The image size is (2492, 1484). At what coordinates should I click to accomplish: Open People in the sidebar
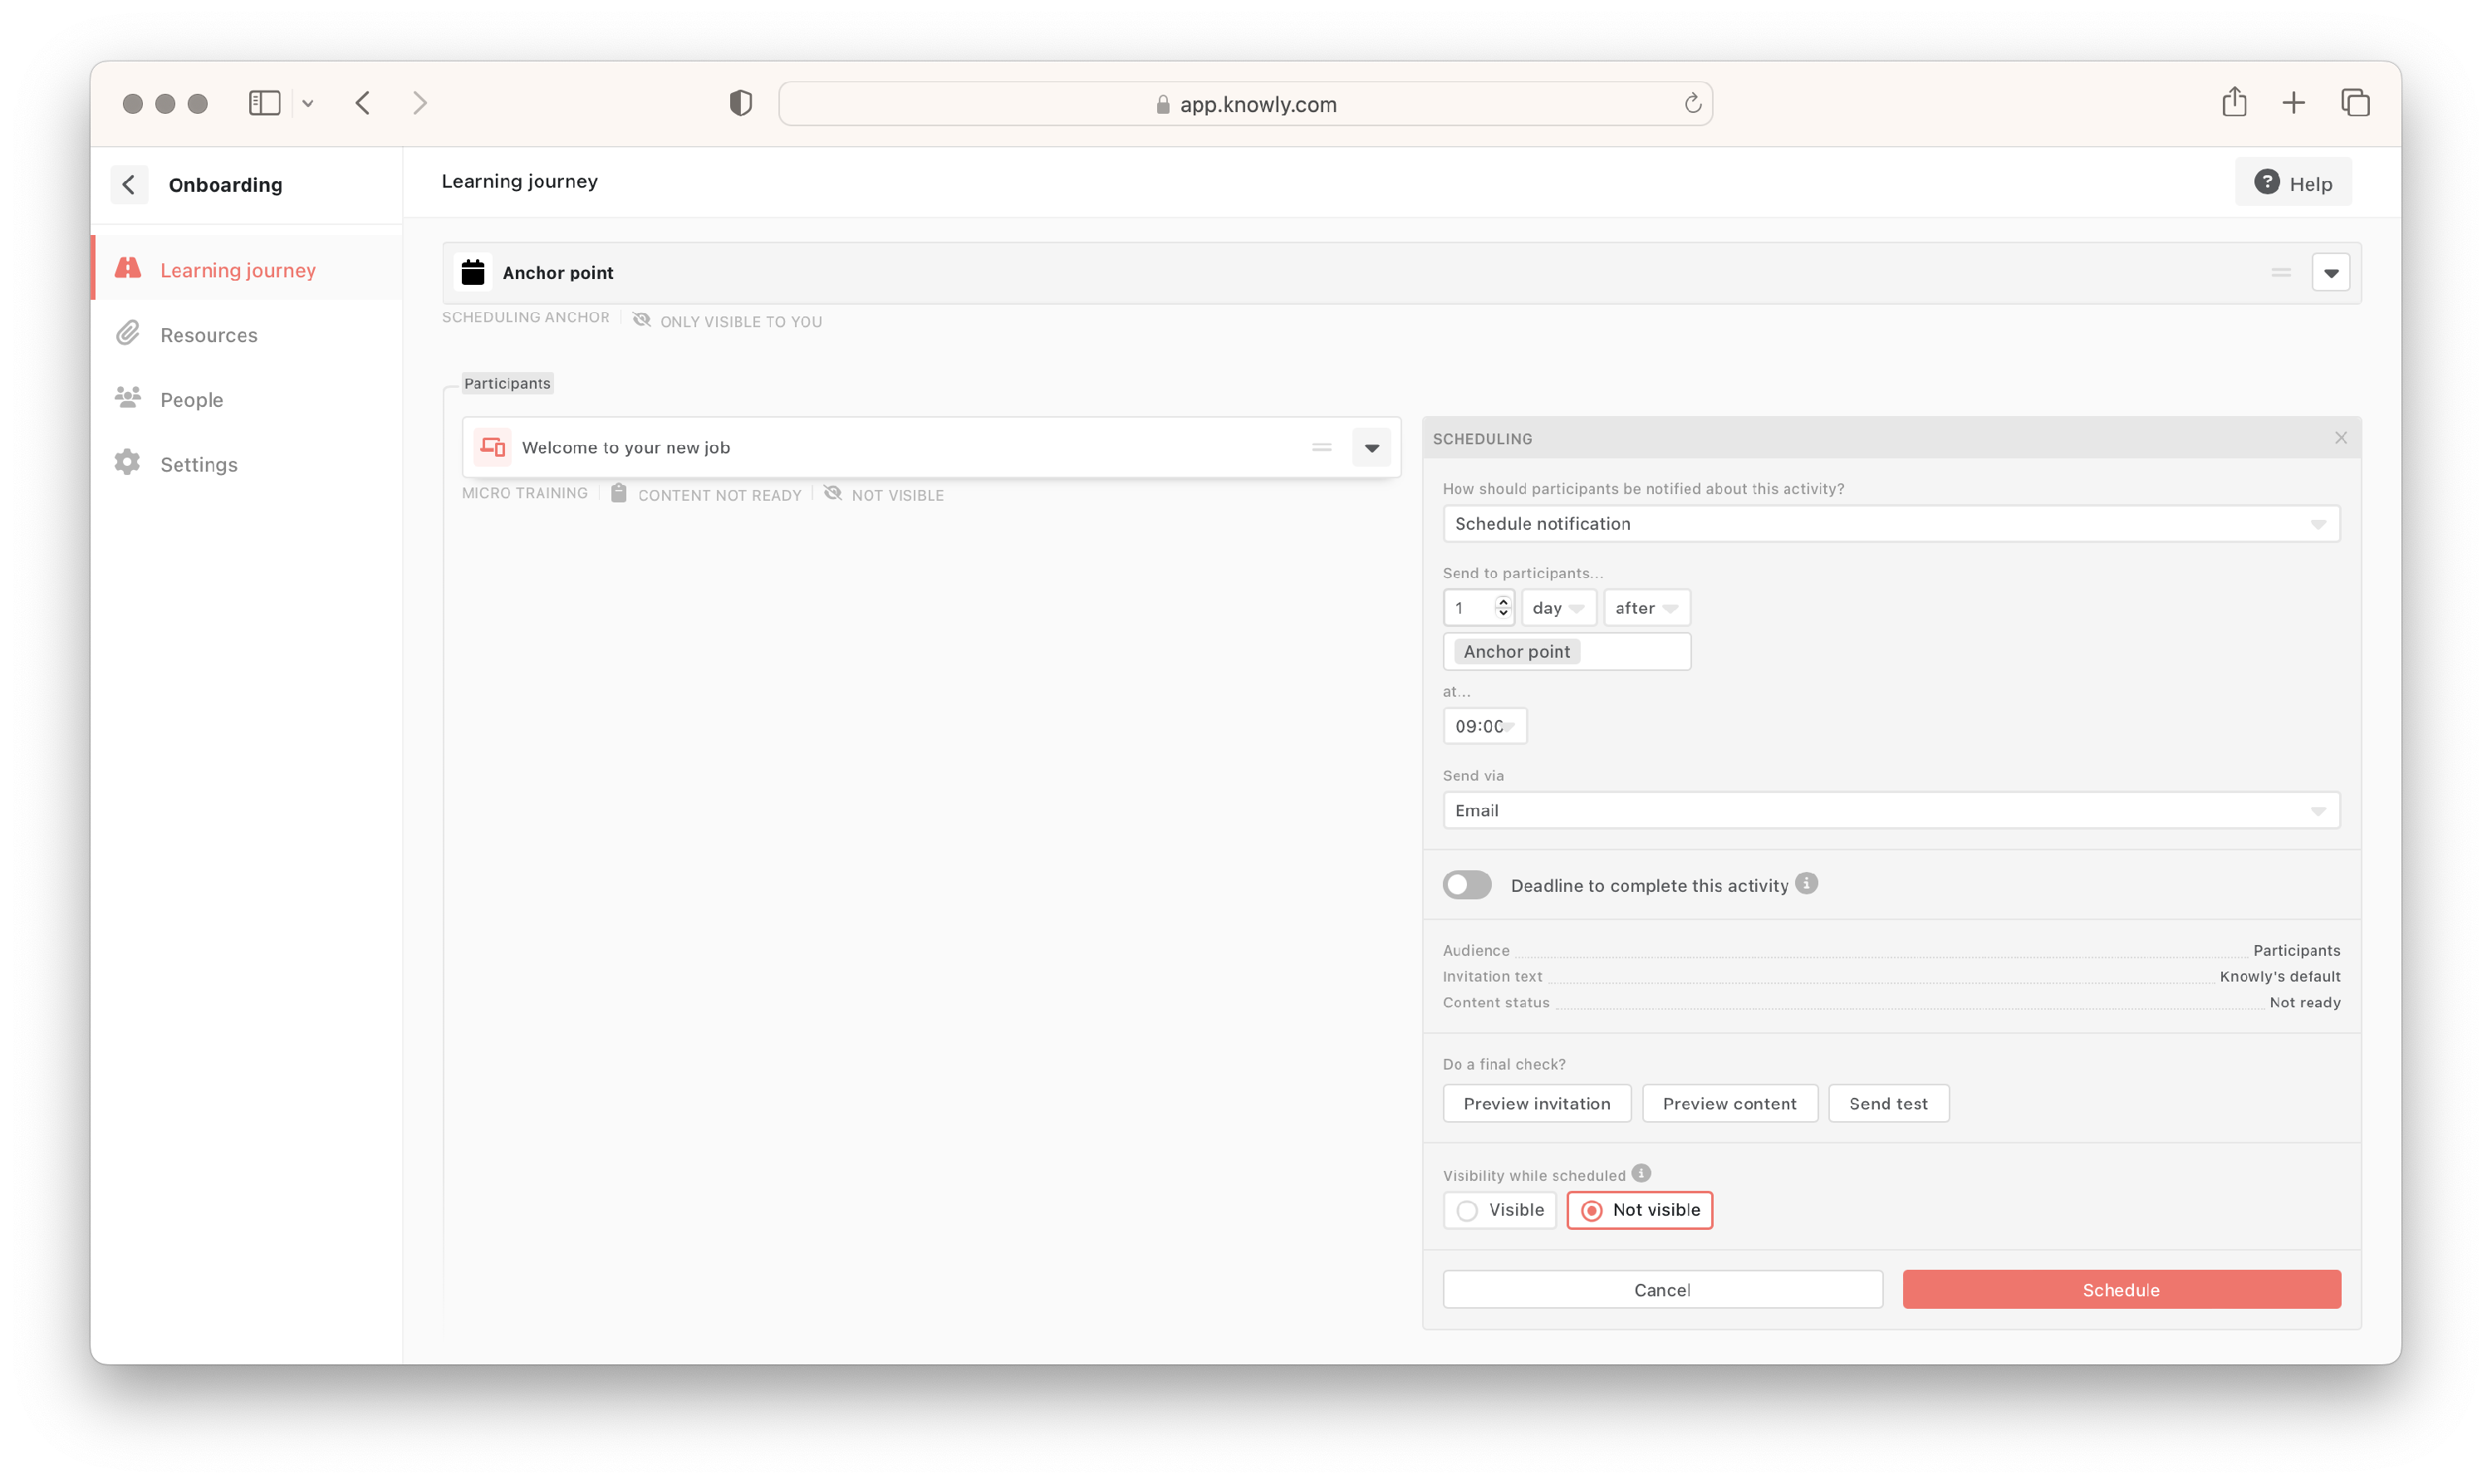[247, 400]
